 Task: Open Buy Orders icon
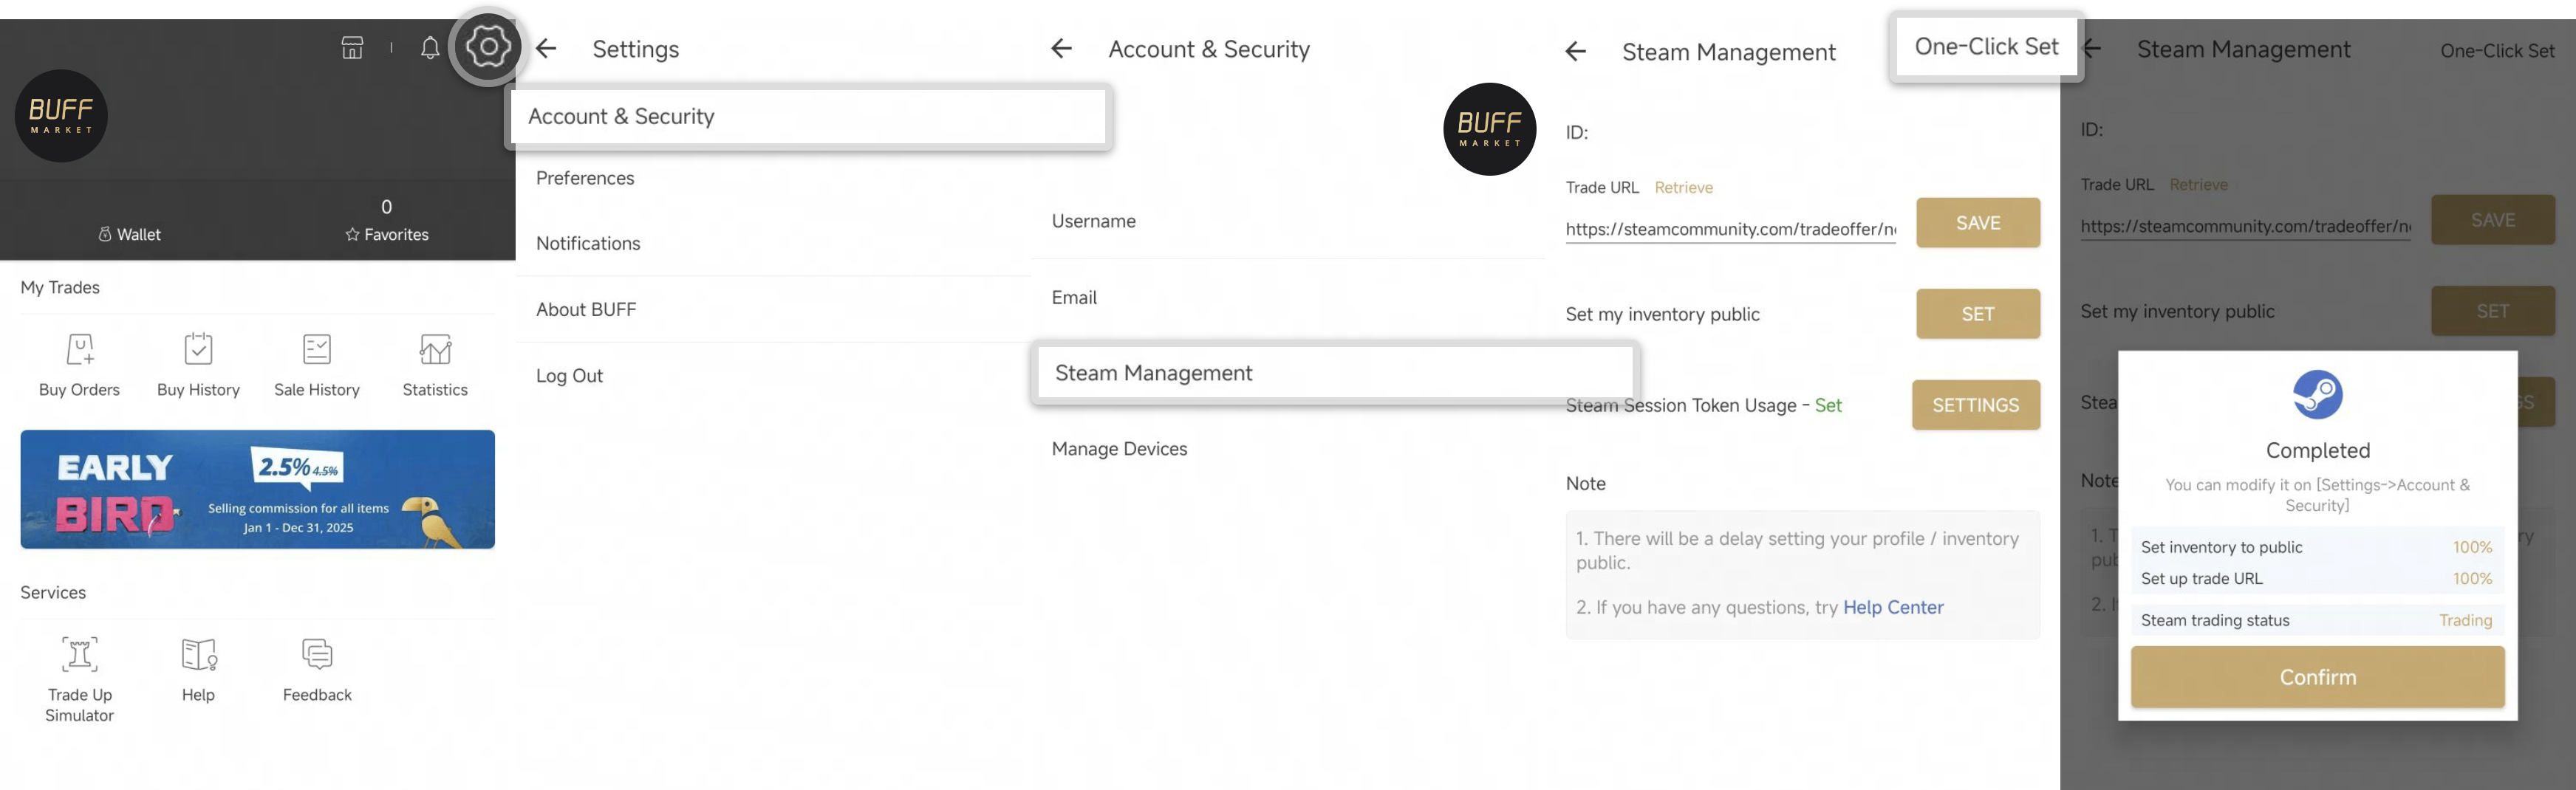pos(80,350)
